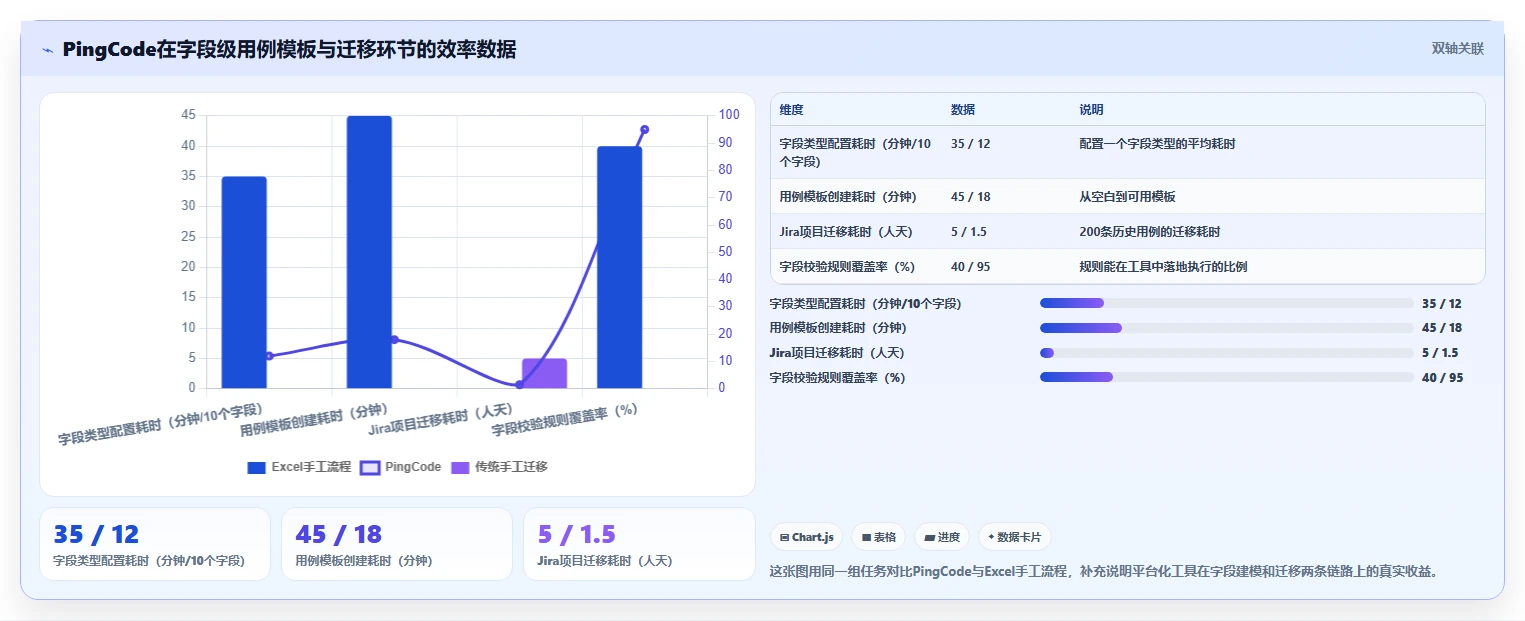Toggle the 传统手工迁移 legend entry
The width and height of the screenshot is (1525, 621).
[x=499, y=467]
